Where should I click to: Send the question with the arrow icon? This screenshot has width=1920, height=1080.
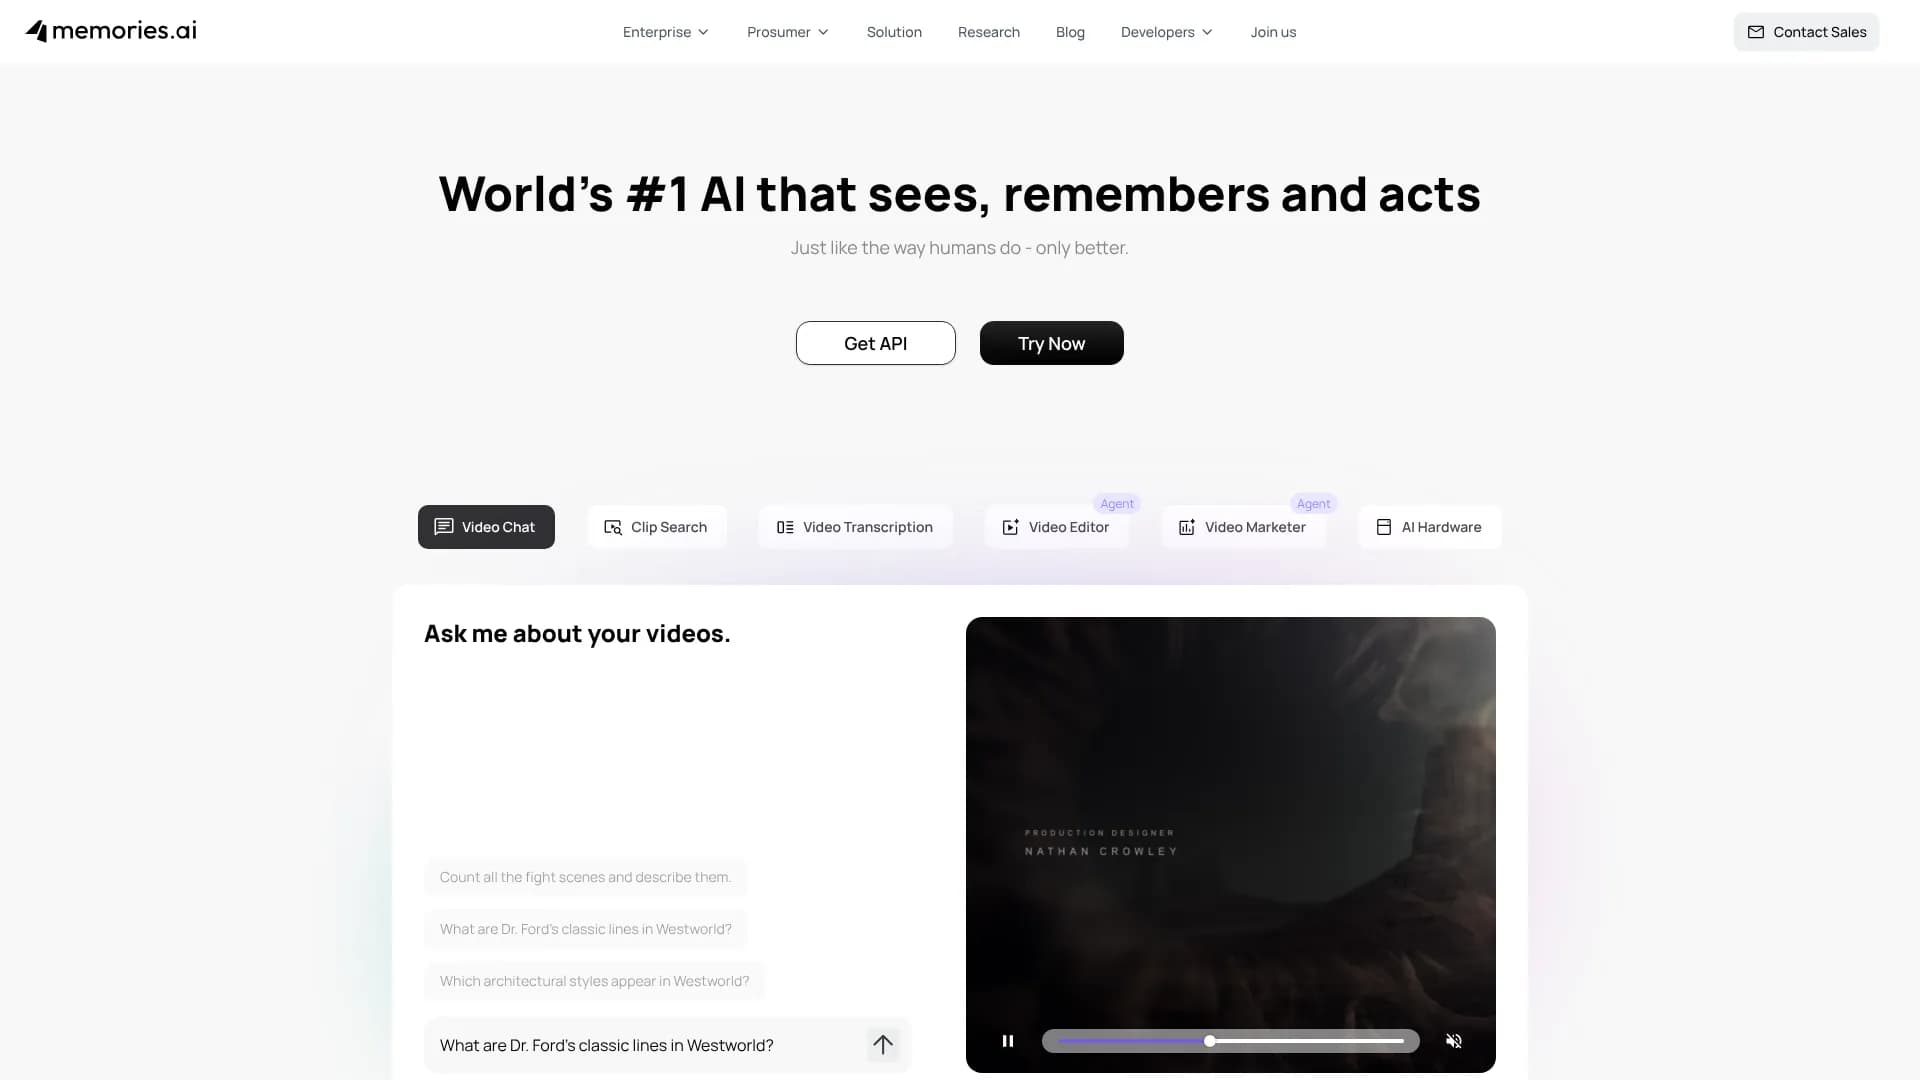click(883, 1045)
